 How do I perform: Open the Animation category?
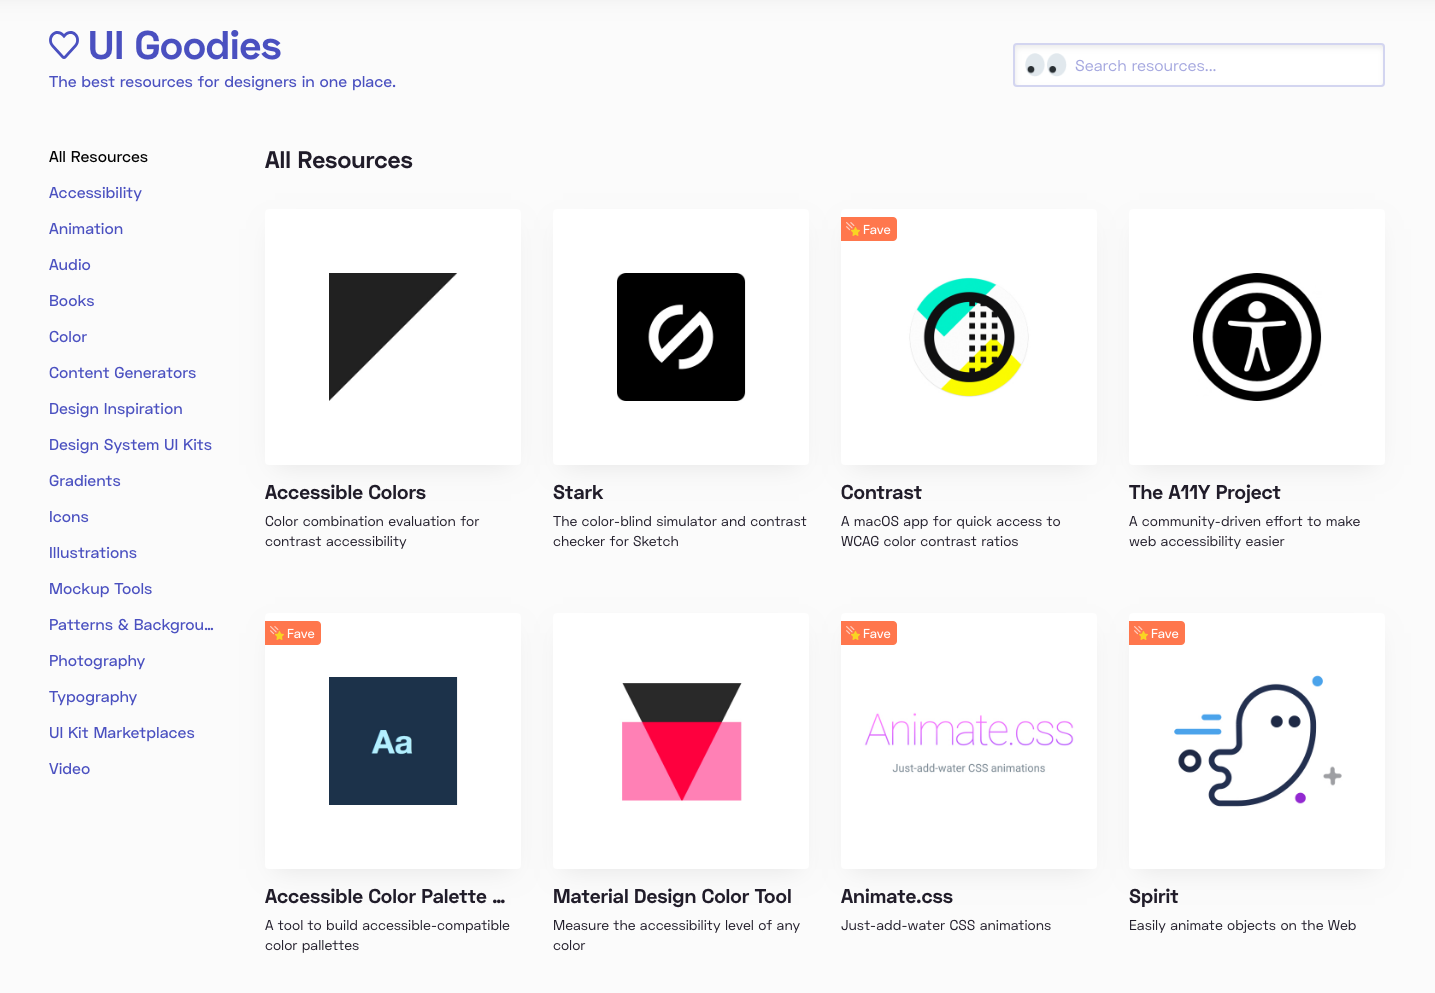pos(86,229)
